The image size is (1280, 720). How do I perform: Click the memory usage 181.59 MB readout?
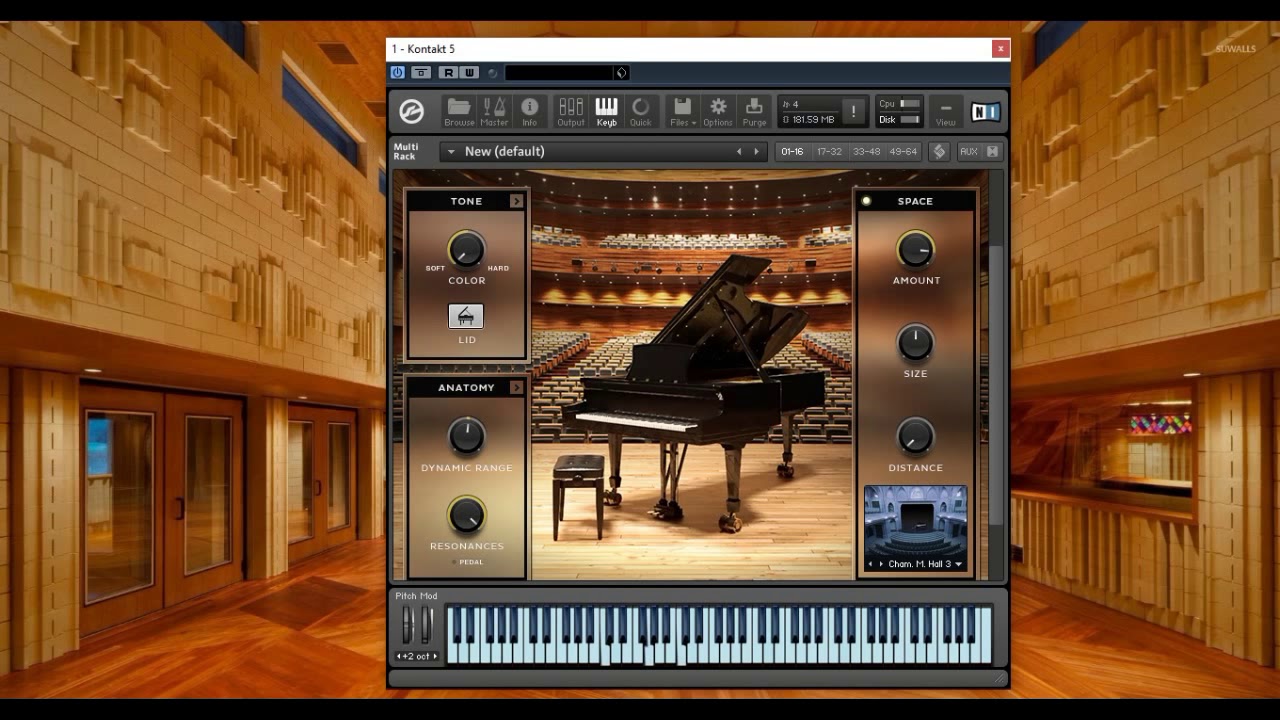(x=813, y=120)
